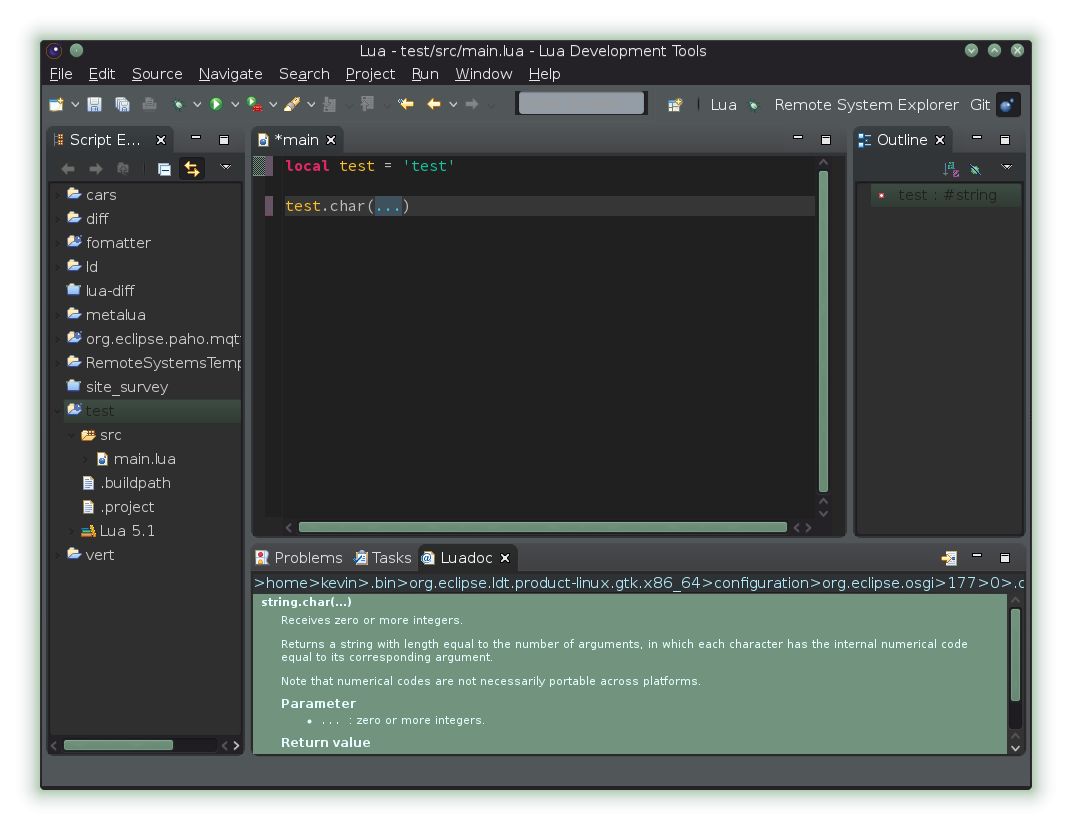
Task: Run the script with green play icon
Action: pos(216,105)
